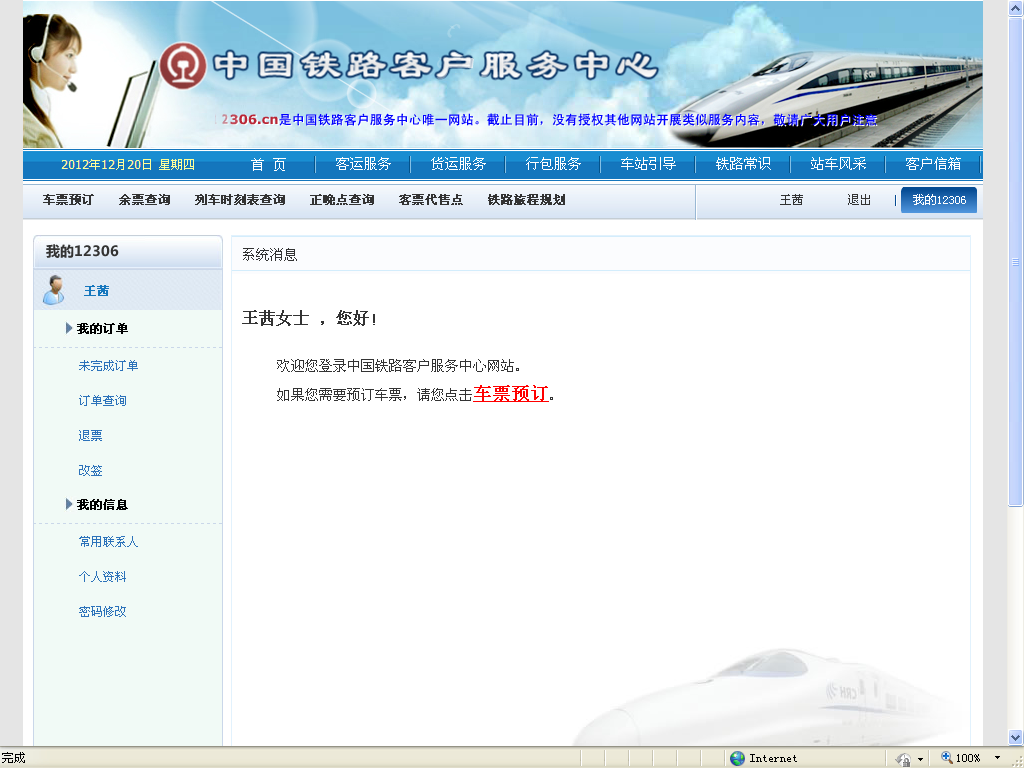
Task: Open 货运服务 in the navigation bar
Action: click(x=458, y=164)
